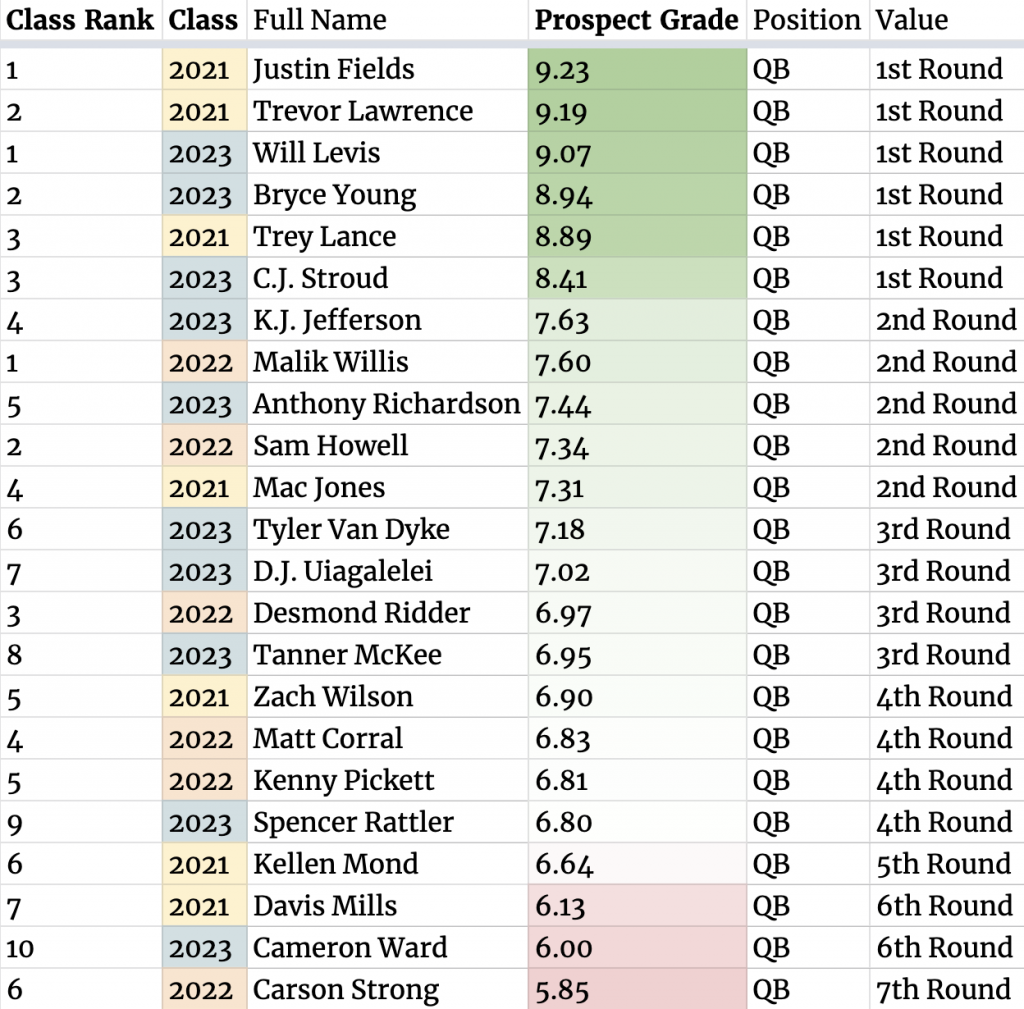
Task: Select Davis Mills's 6.13 grade cell
Action: (x=637, y=906)
